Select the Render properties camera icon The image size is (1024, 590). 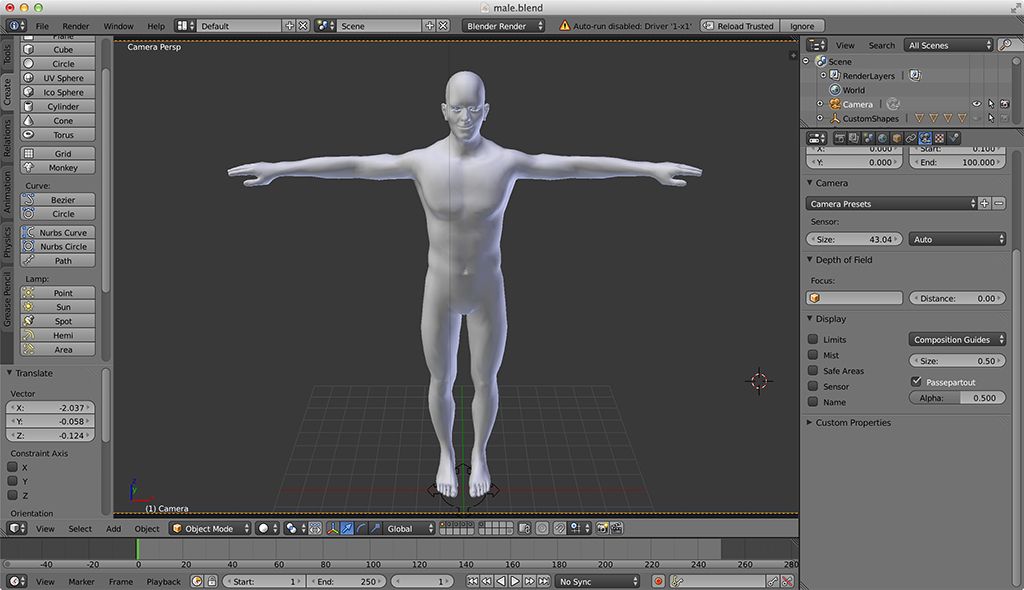click(x=840, y=138)
